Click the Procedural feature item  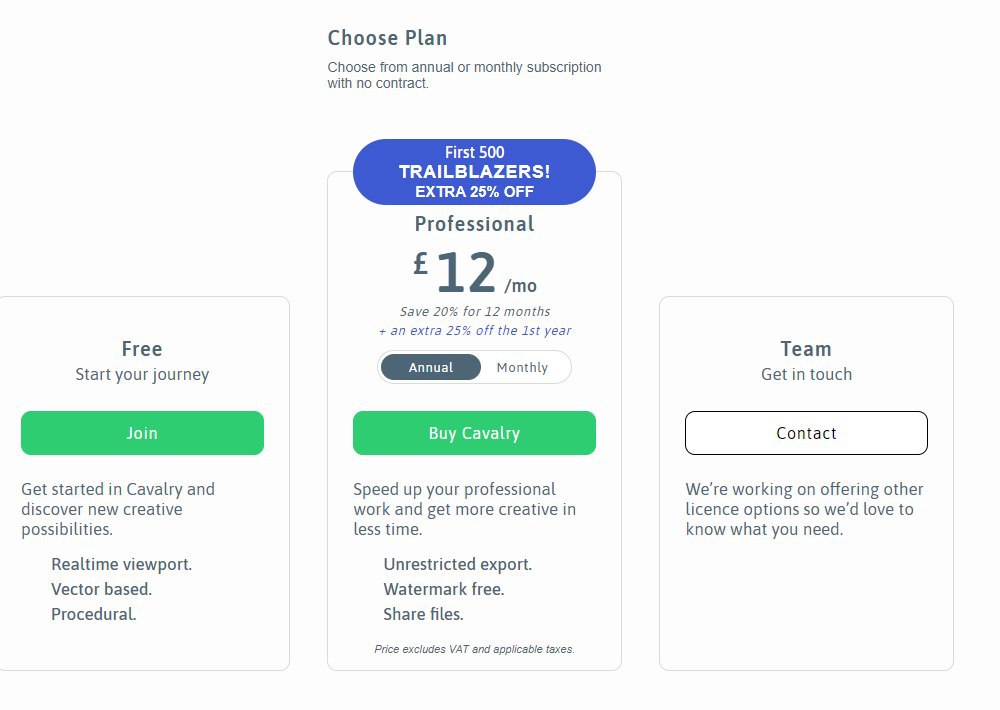[x=93, y=614]
